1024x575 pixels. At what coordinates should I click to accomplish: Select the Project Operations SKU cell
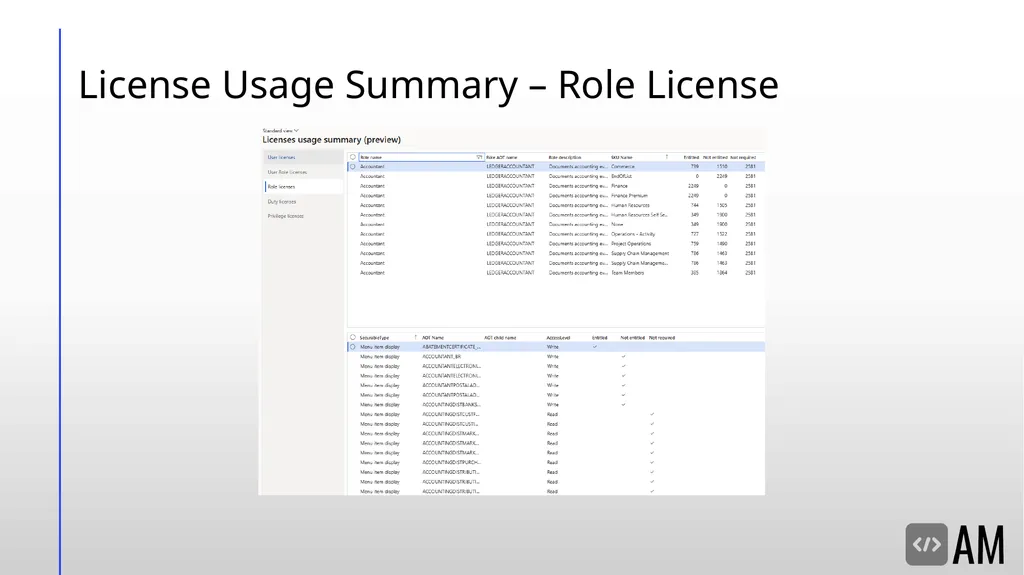[x=631, y=244]
